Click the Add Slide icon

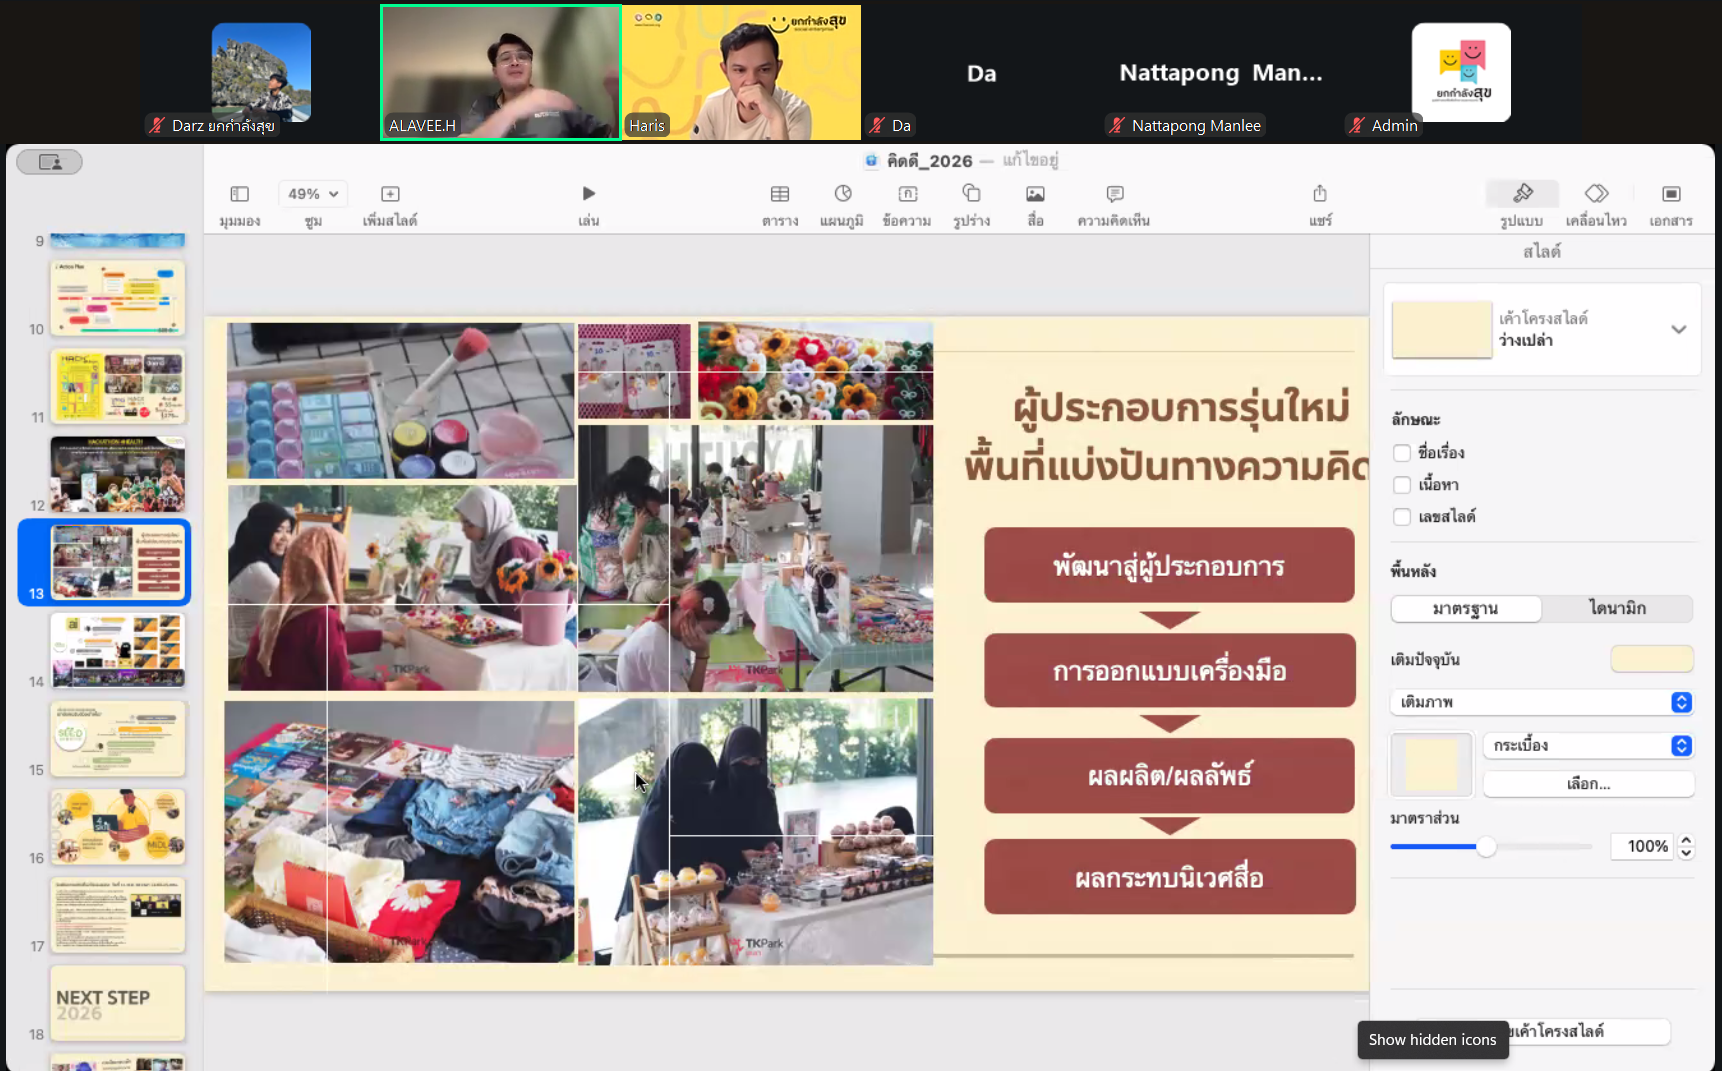click(390, 194)
